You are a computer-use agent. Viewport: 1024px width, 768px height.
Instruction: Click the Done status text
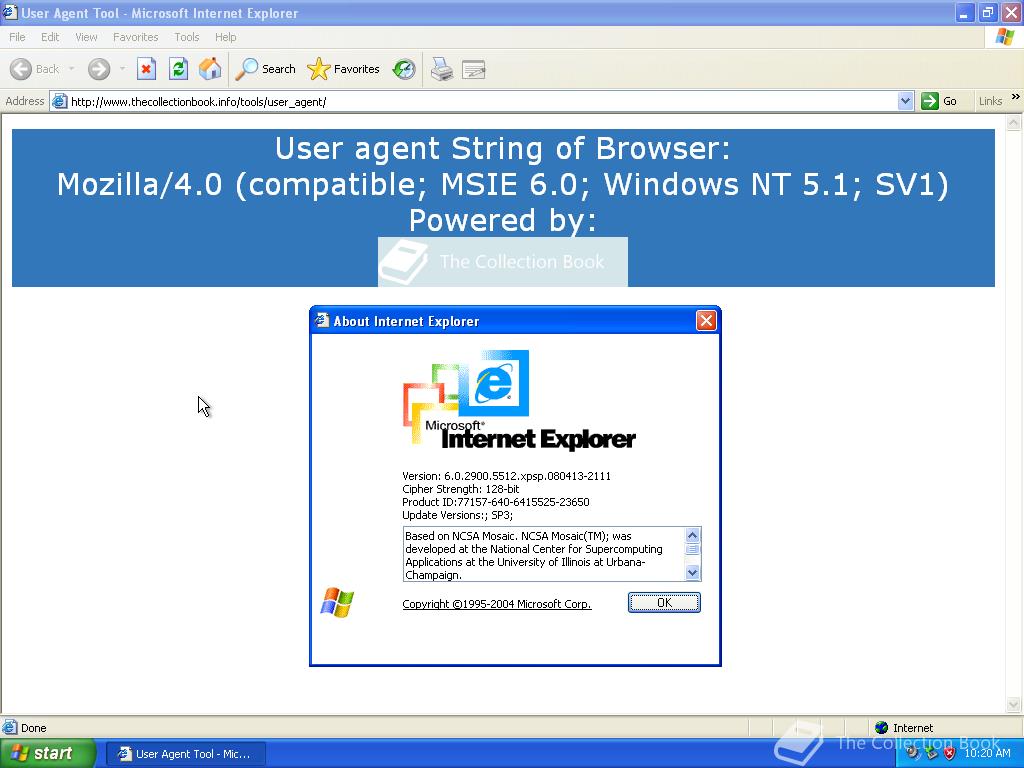tap(34, 728)
